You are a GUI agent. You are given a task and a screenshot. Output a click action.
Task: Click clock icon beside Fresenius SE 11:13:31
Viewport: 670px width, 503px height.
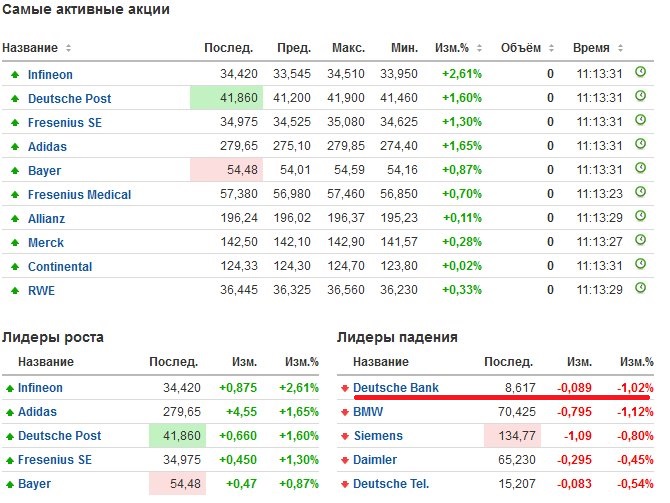pyautogui.click(x=640, y=120)
